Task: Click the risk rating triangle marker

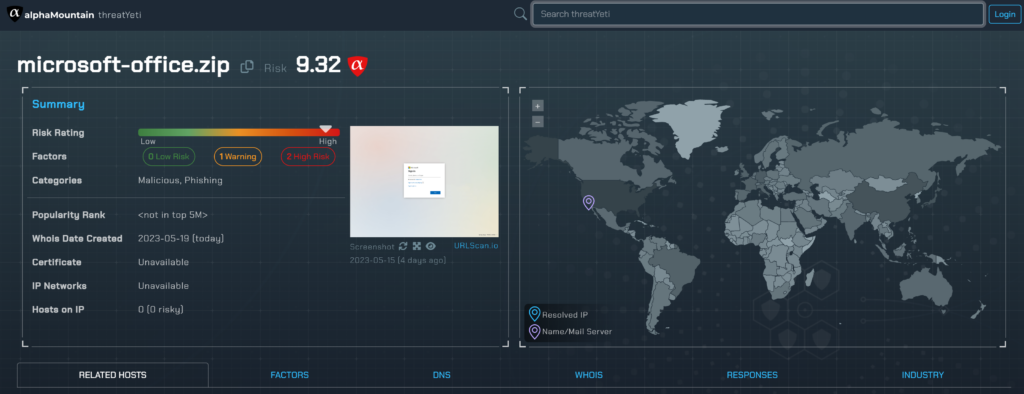Action: (325, 129)
